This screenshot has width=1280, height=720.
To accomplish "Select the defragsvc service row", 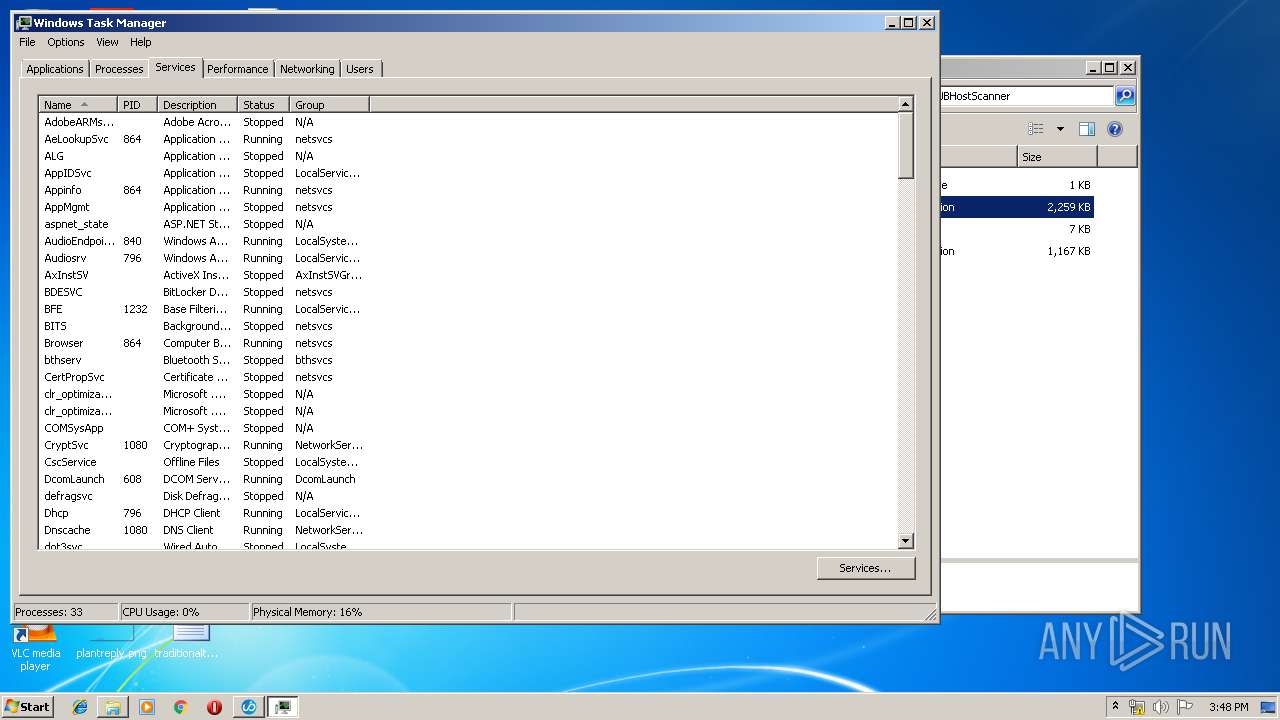I will (x=468, y=496).
